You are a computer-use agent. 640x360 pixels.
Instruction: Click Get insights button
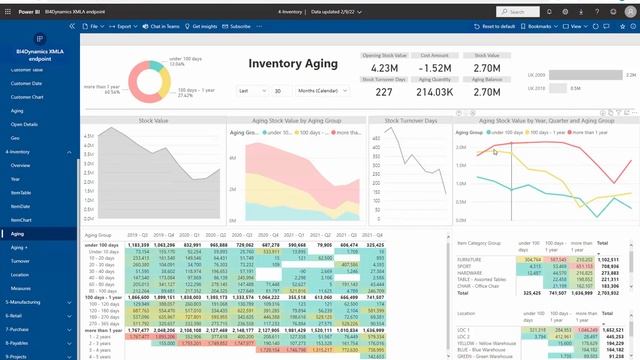pos(201,26)
